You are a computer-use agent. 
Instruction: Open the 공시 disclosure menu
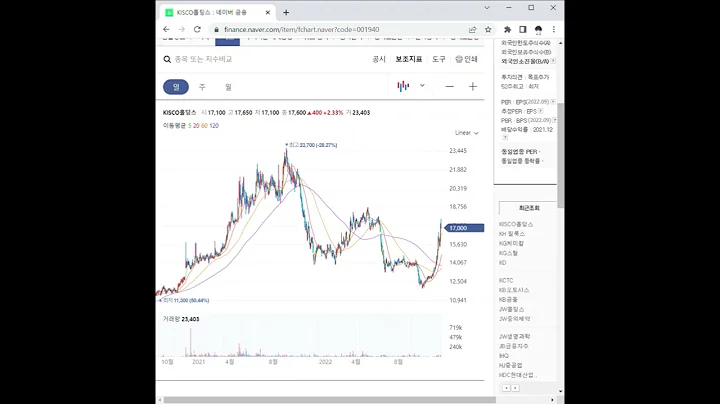click(x=379, y=59)
